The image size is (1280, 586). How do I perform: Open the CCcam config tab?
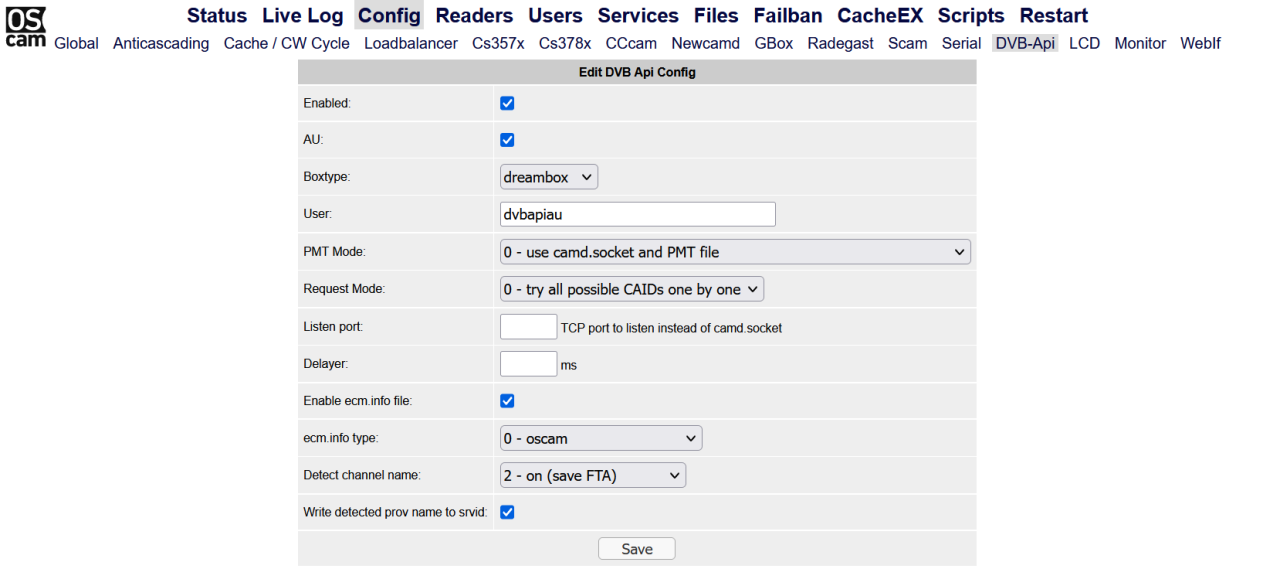tap(631, 43)
